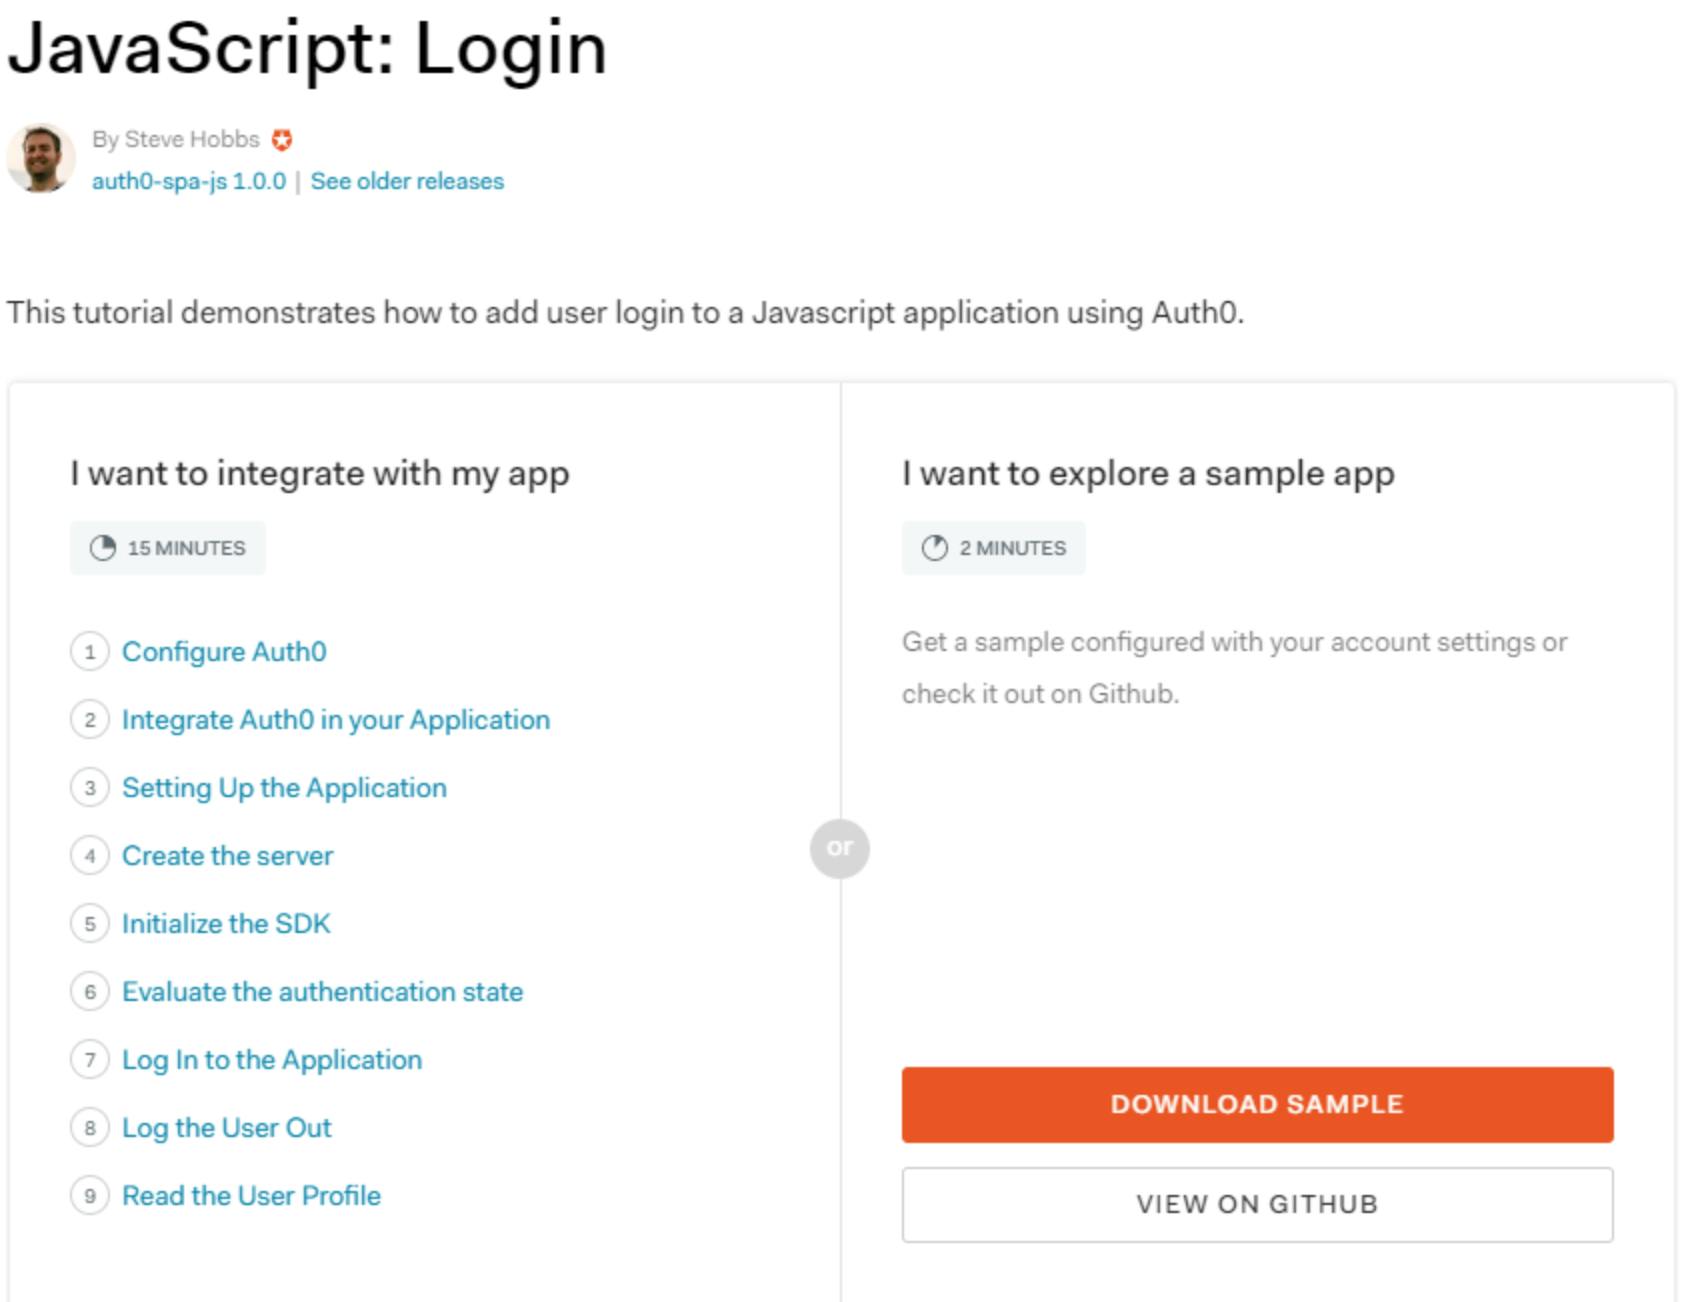The height and width of the screenshot is (1302, 1683).
Task: Click the step 1 number circle
Action: click(90, 652)
